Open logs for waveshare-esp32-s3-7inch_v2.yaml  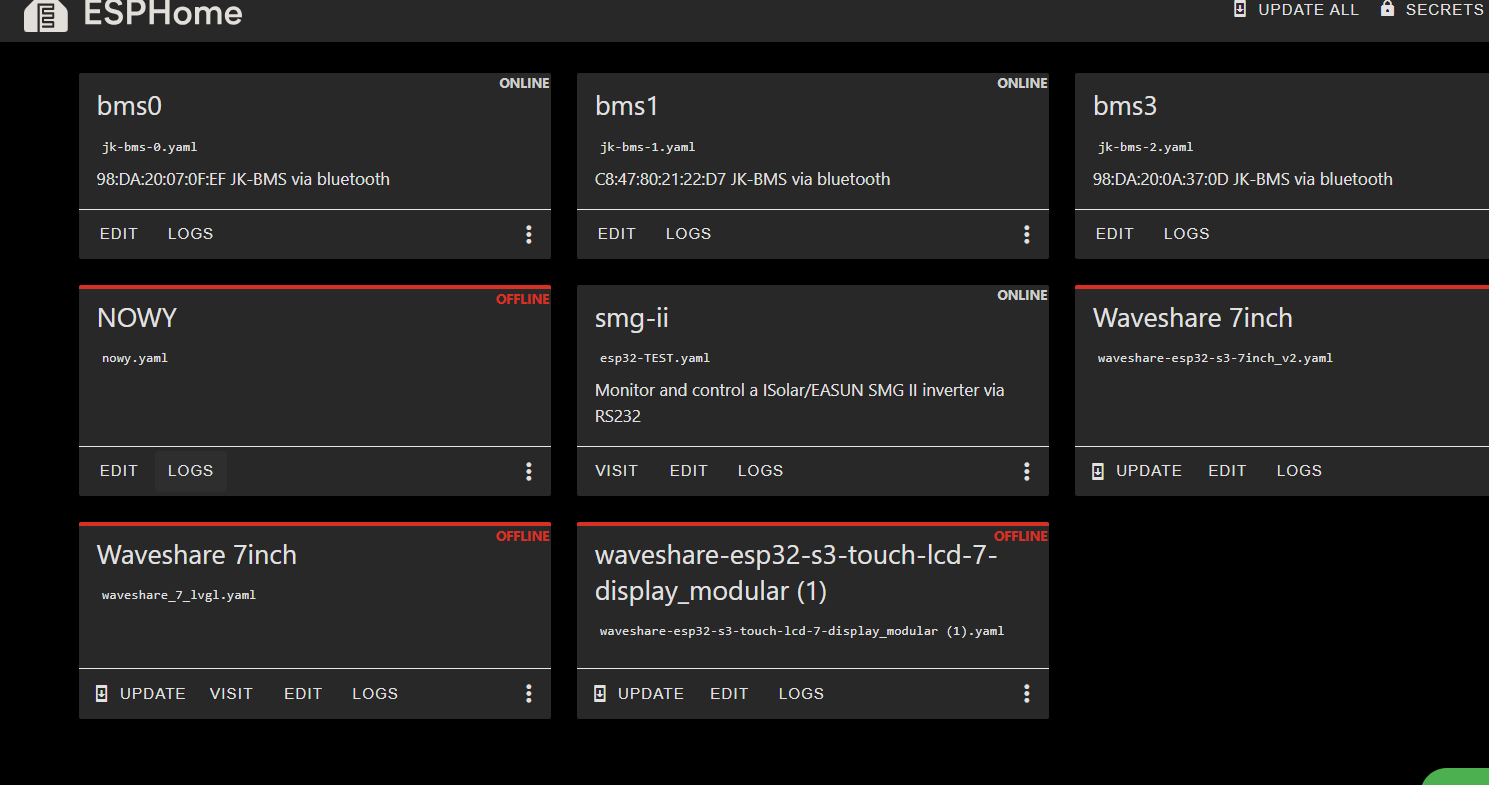1300,471
